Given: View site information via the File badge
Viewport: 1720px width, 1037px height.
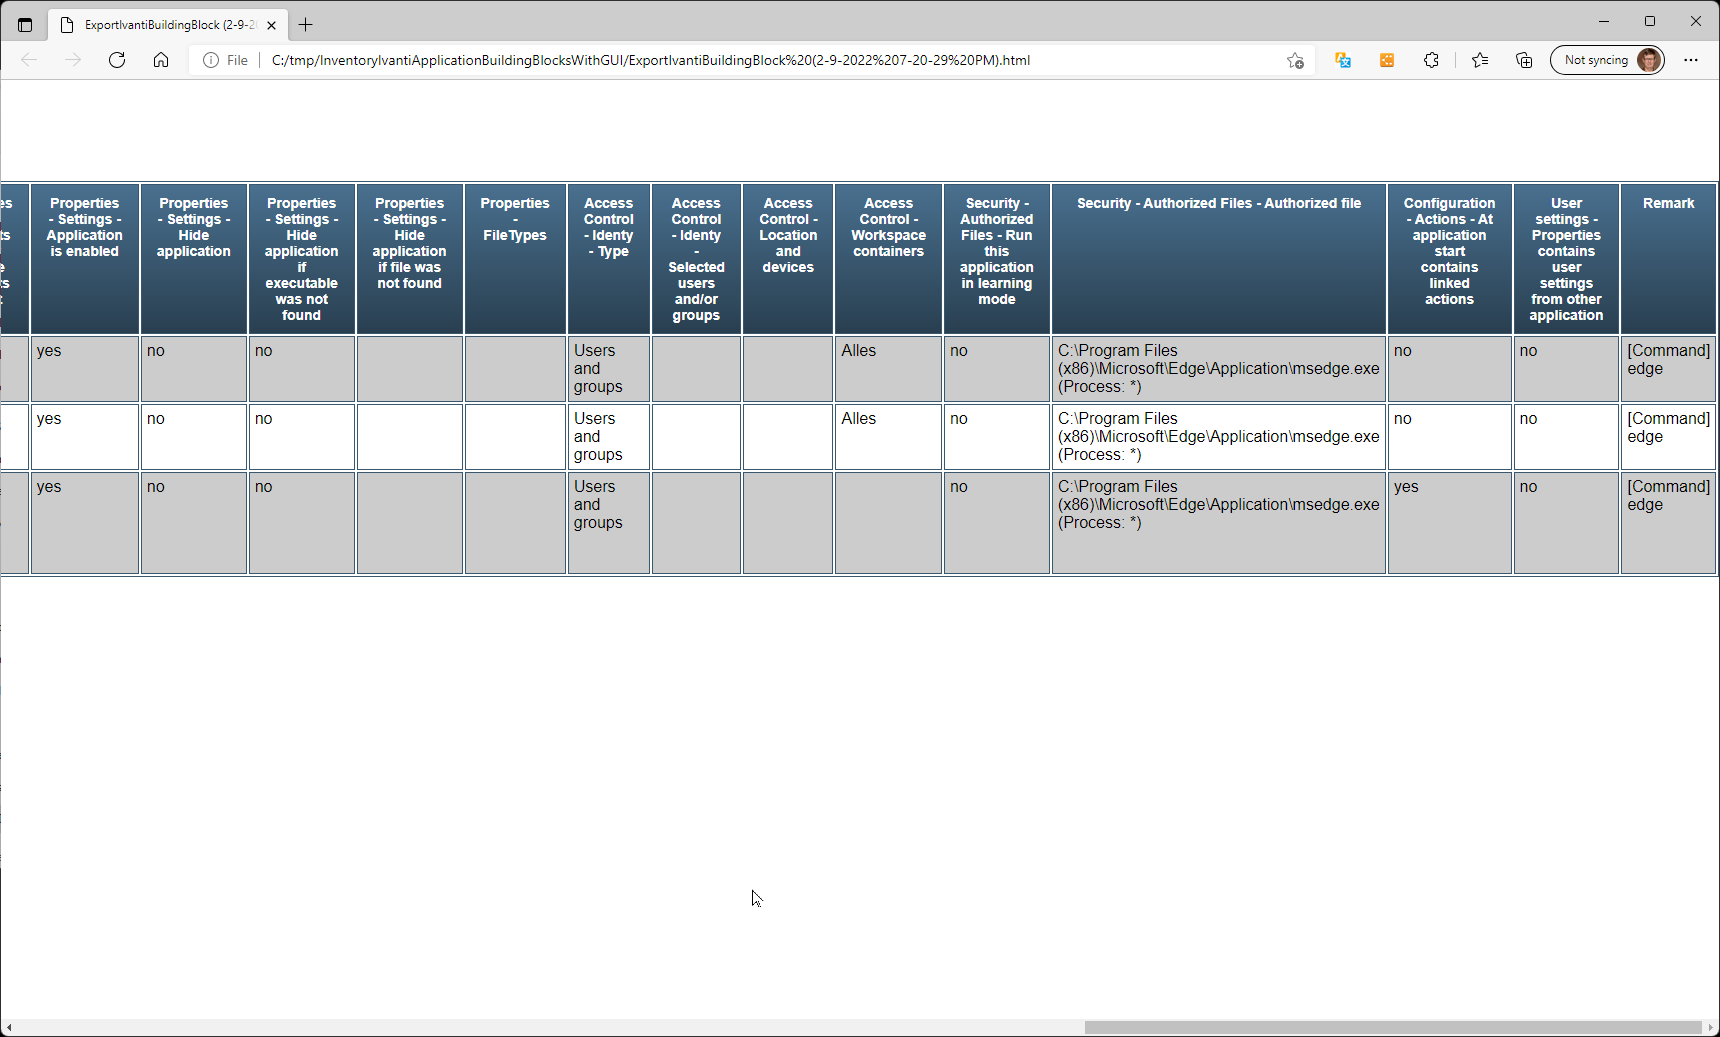Looking at the screenshot, I should pos(224,60).
